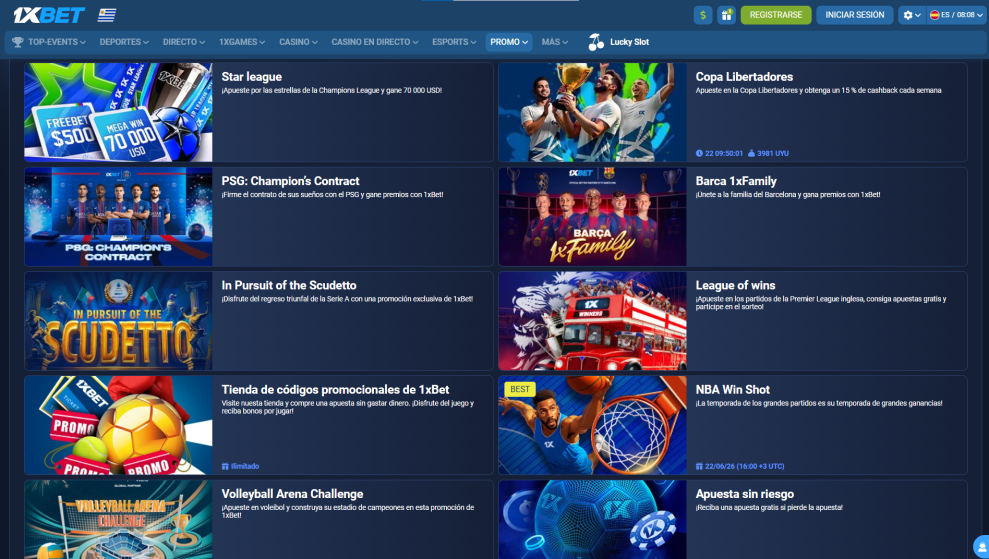989x559 pixels.
Task: Open the NBA Win Shot basketball thumbnail
Action: coord(592,424)
